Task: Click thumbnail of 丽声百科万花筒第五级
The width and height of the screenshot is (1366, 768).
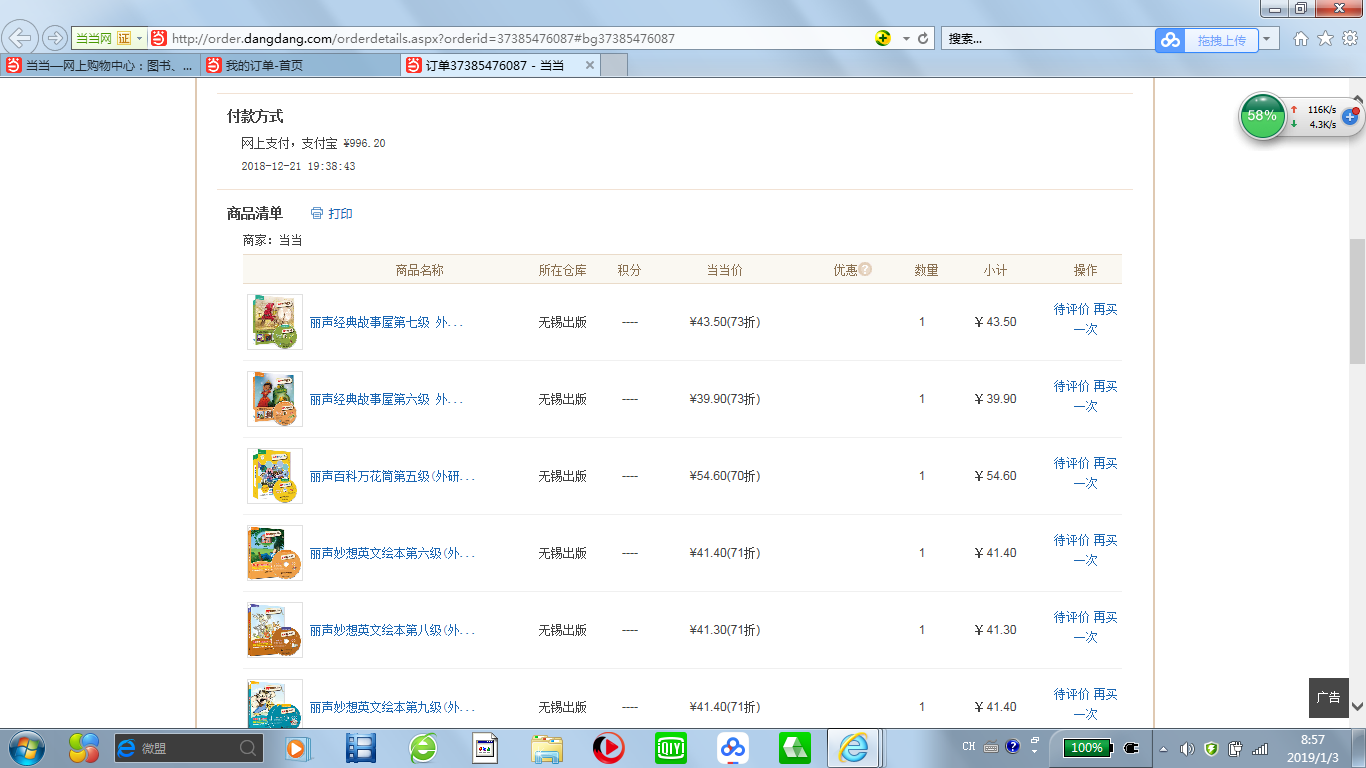Action: [275, 476]
